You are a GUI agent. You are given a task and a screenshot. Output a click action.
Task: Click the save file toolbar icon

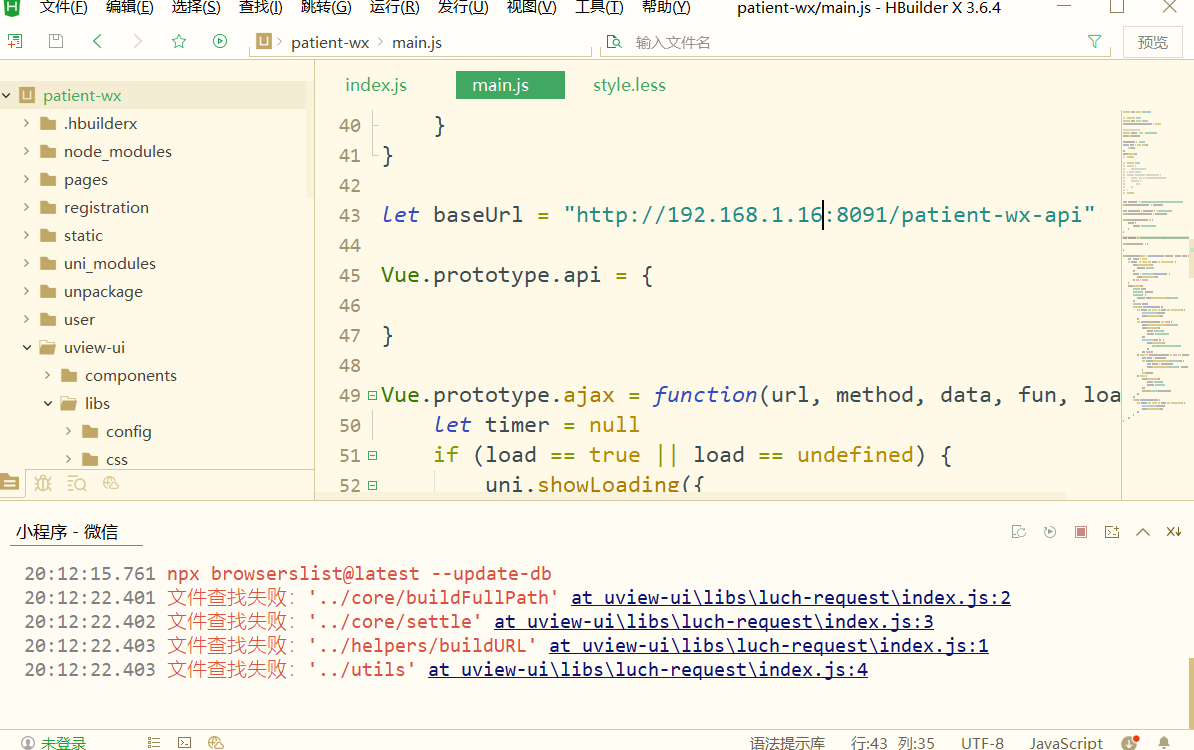[56, 41]
